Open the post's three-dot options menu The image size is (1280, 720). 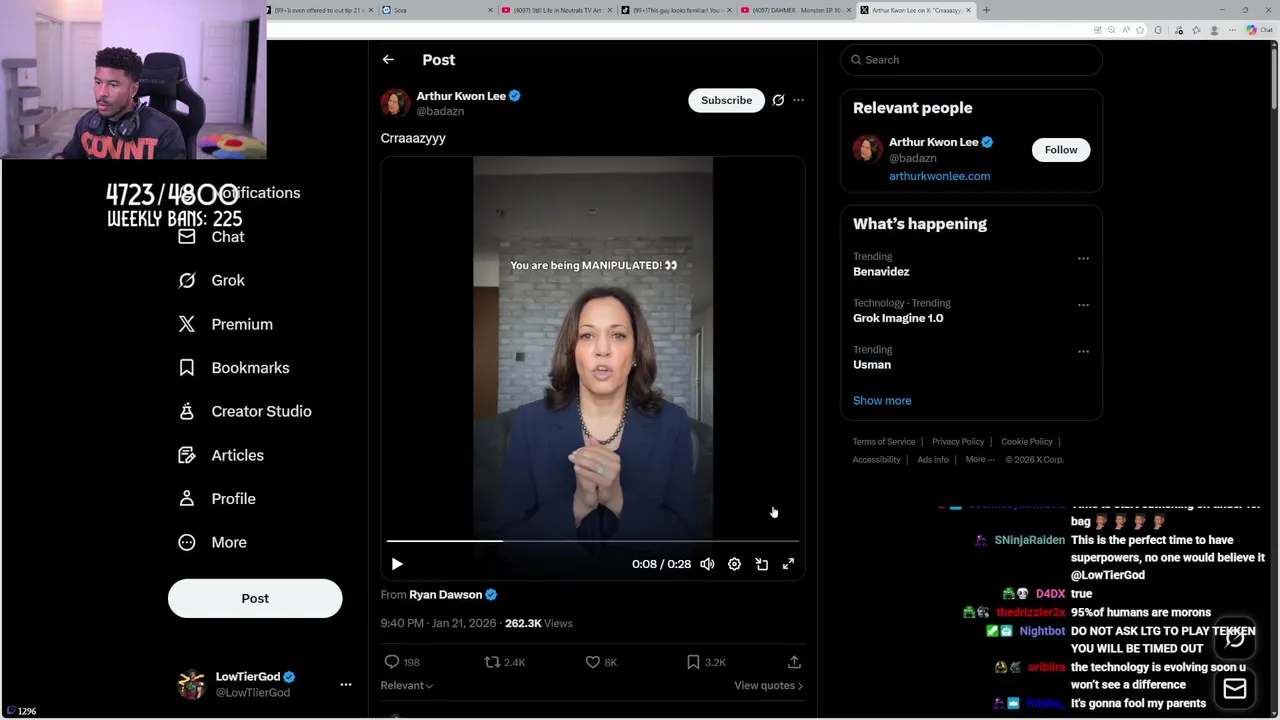click(x=798, y=100)
